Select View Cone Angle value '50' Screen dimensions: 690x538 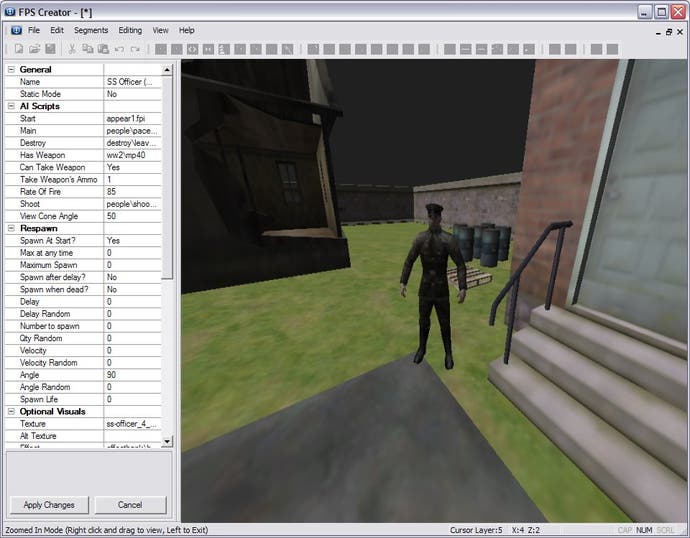point(133,216)
